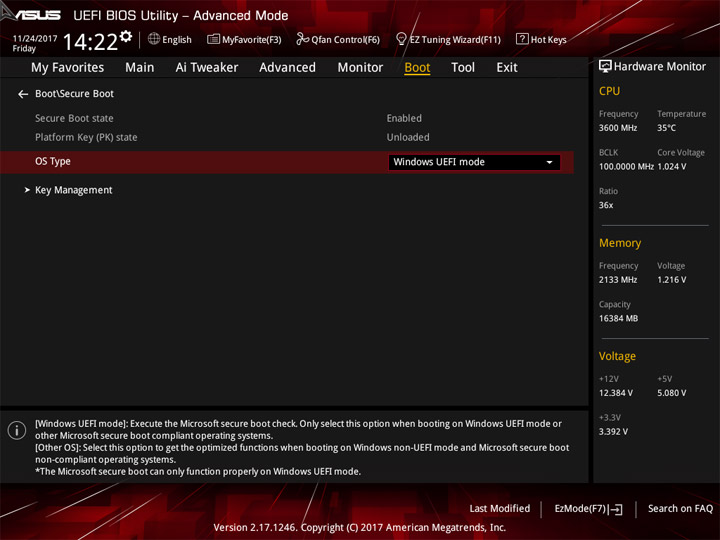This screenshot has height=540, width=720.
Task: Click the CPU section heading
Action: pyautogui.click(x=609, y=91)
